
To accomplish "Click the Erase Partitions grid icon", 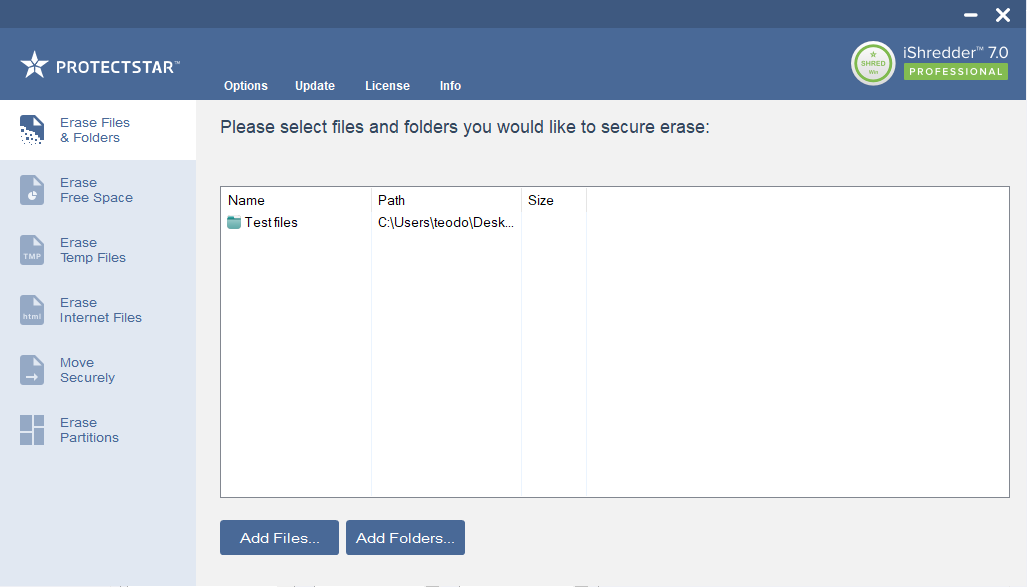I will point(32,430).
